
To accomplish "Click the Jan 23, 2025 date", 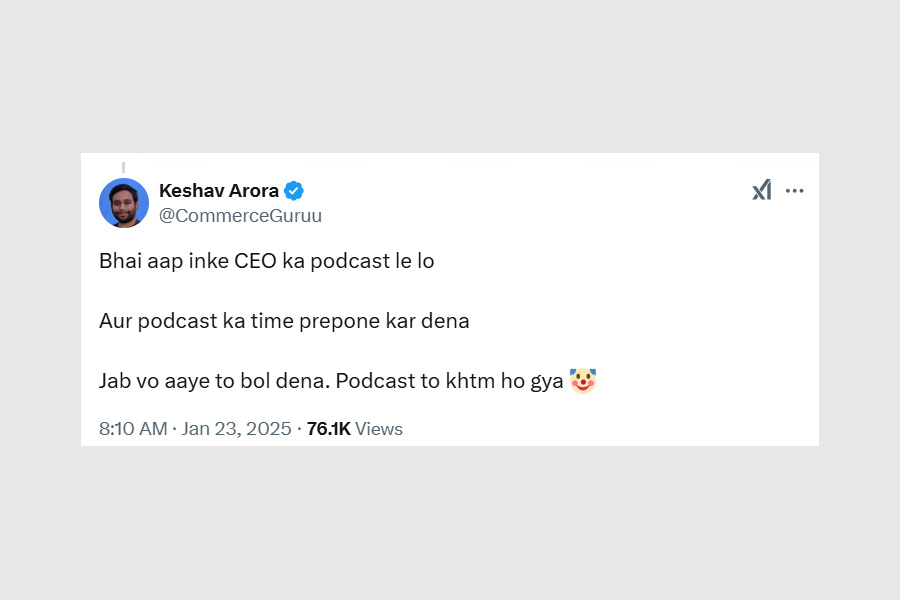I will pyautogui.click(x=236, y=429).
